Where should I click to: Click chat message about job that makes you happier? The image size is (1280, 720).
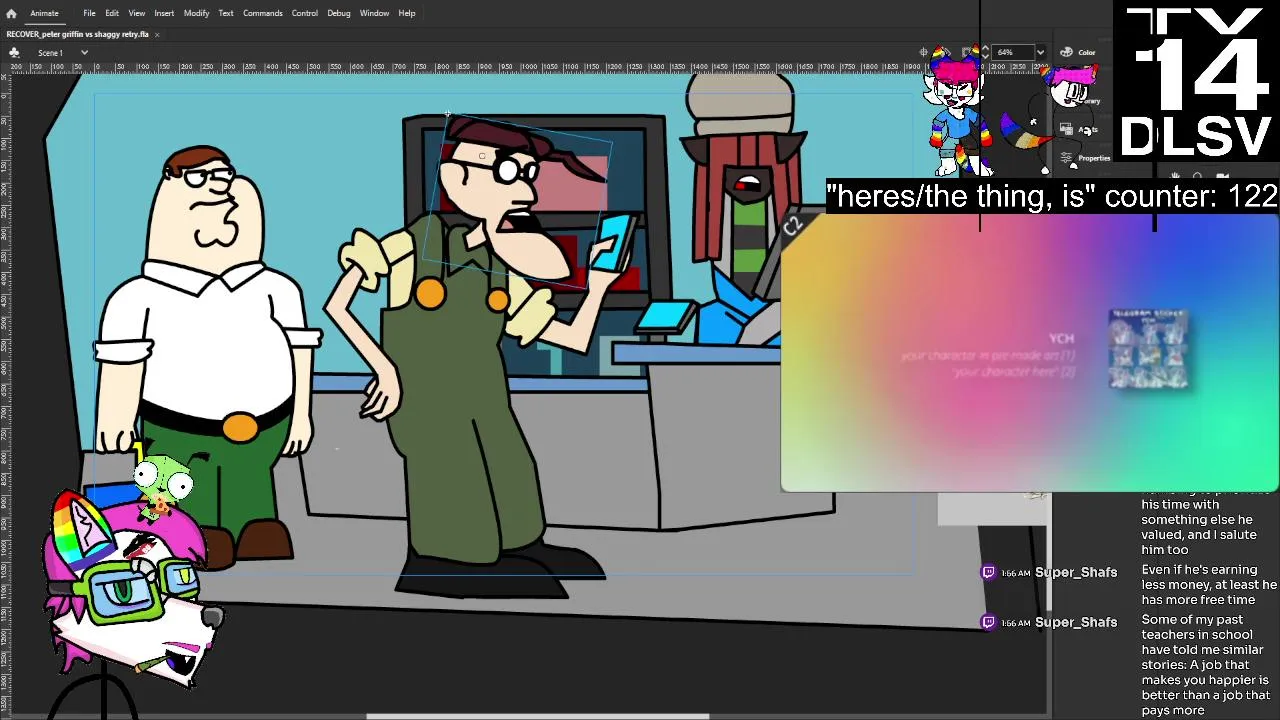point(1206,665)
